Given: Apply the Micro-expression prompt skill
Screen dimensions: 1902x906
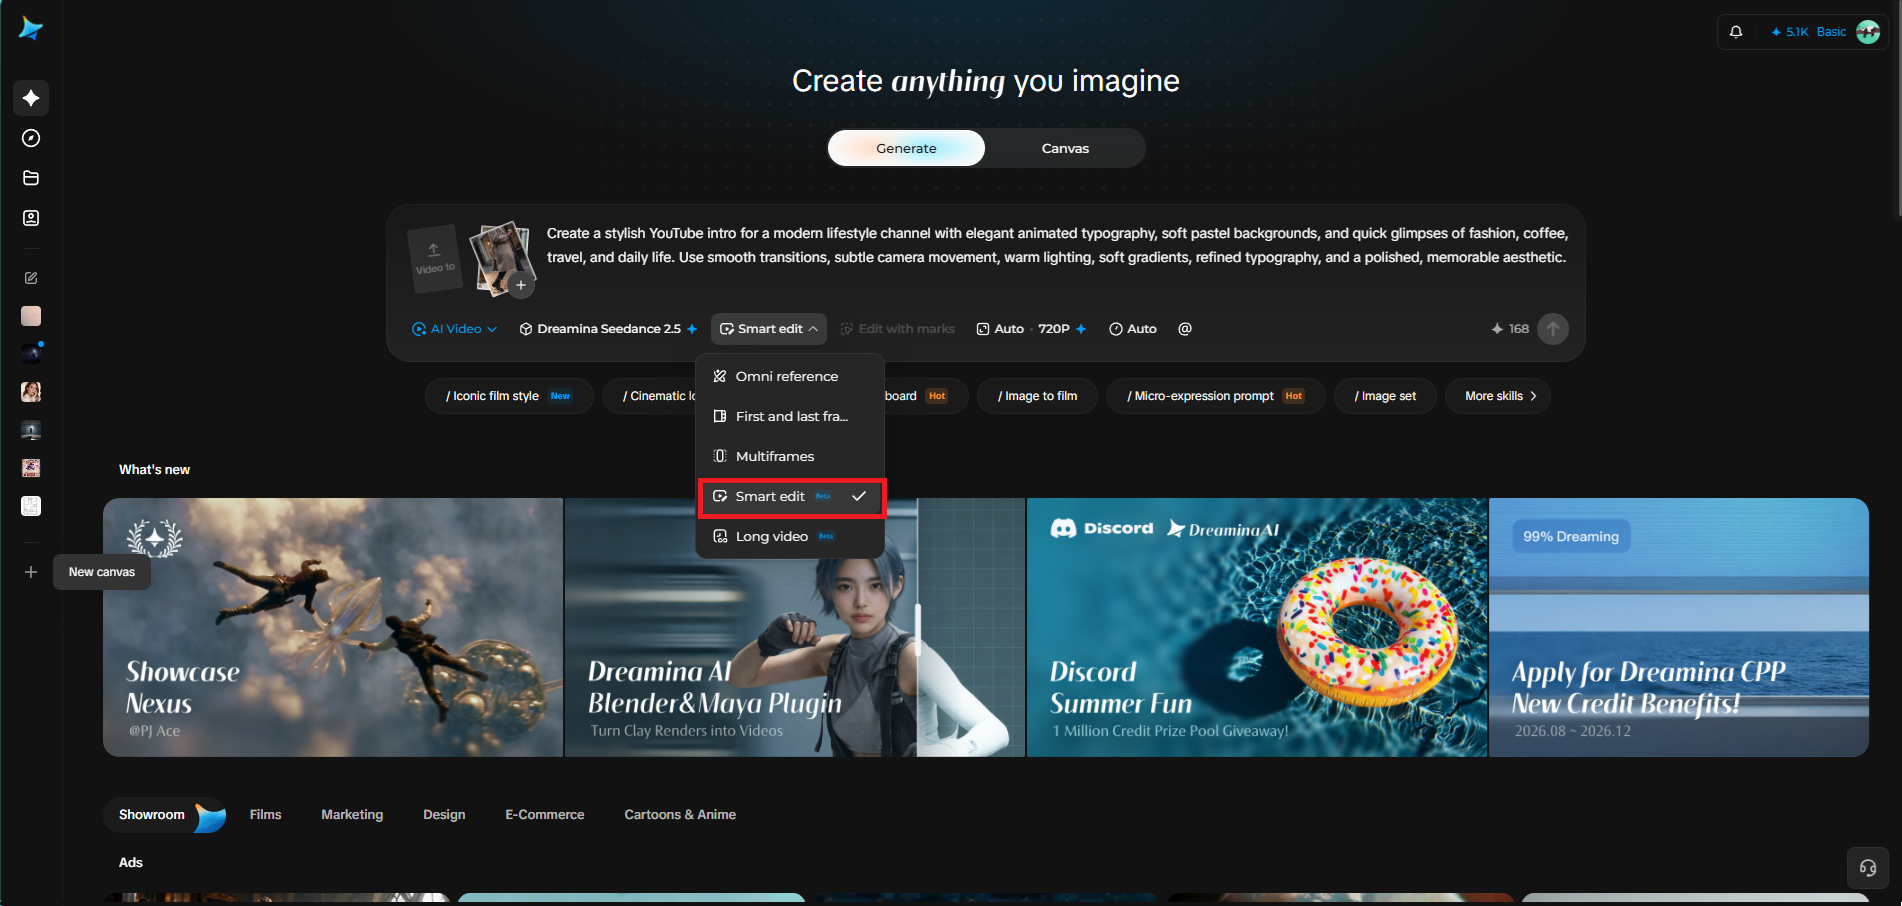Looking at the screenshot, I should click(x=1216, y=396).
